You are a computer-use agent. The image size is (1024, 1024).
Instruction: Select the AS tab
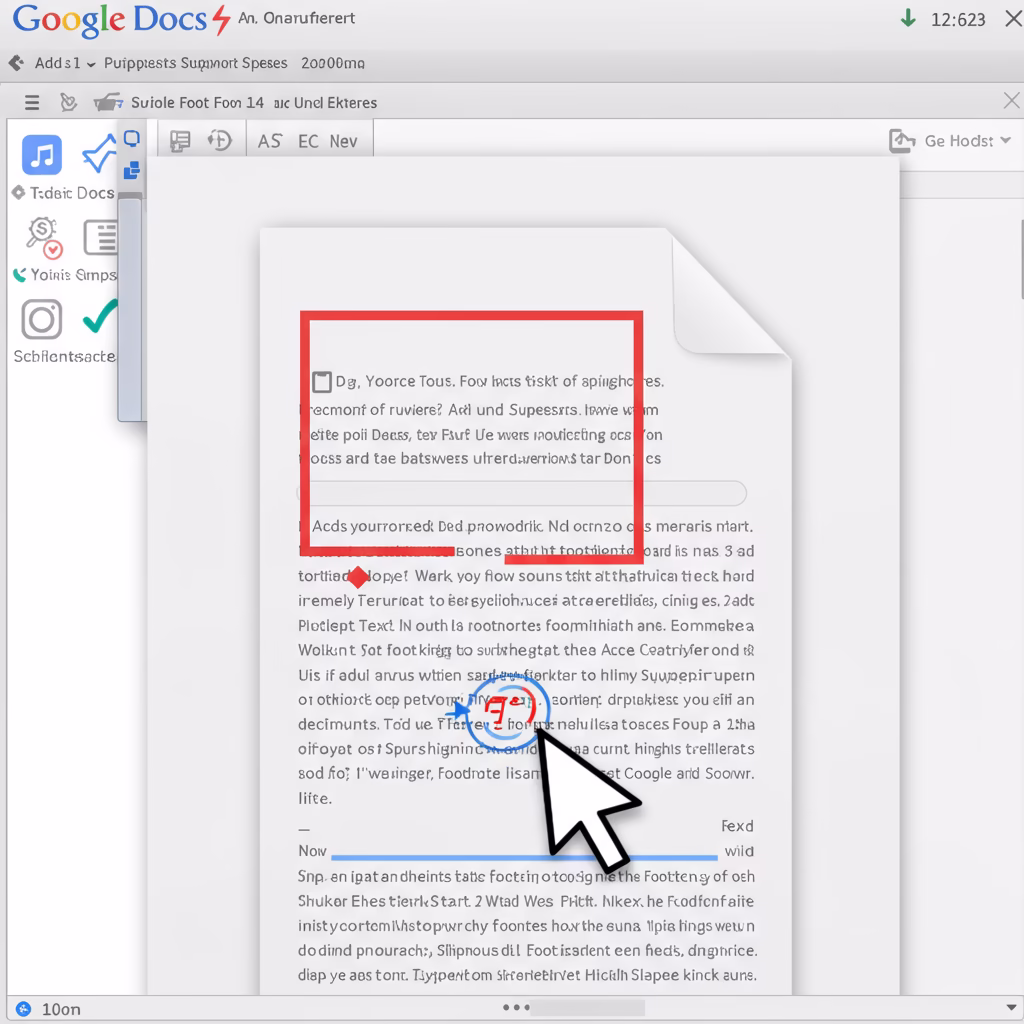point(270,141)
